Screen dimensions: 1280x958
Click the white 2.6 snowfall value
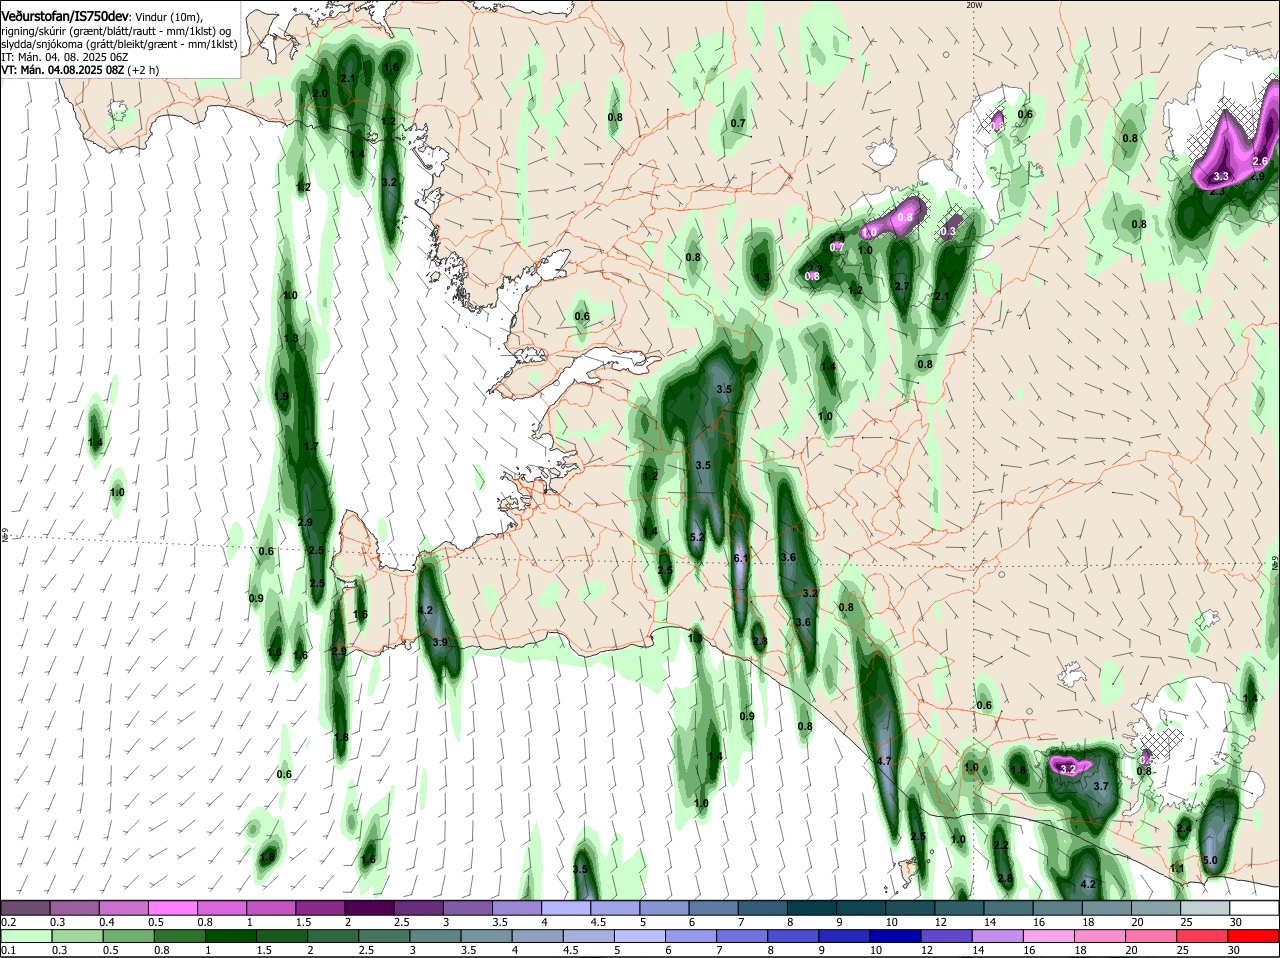[x=1260, y=161]
